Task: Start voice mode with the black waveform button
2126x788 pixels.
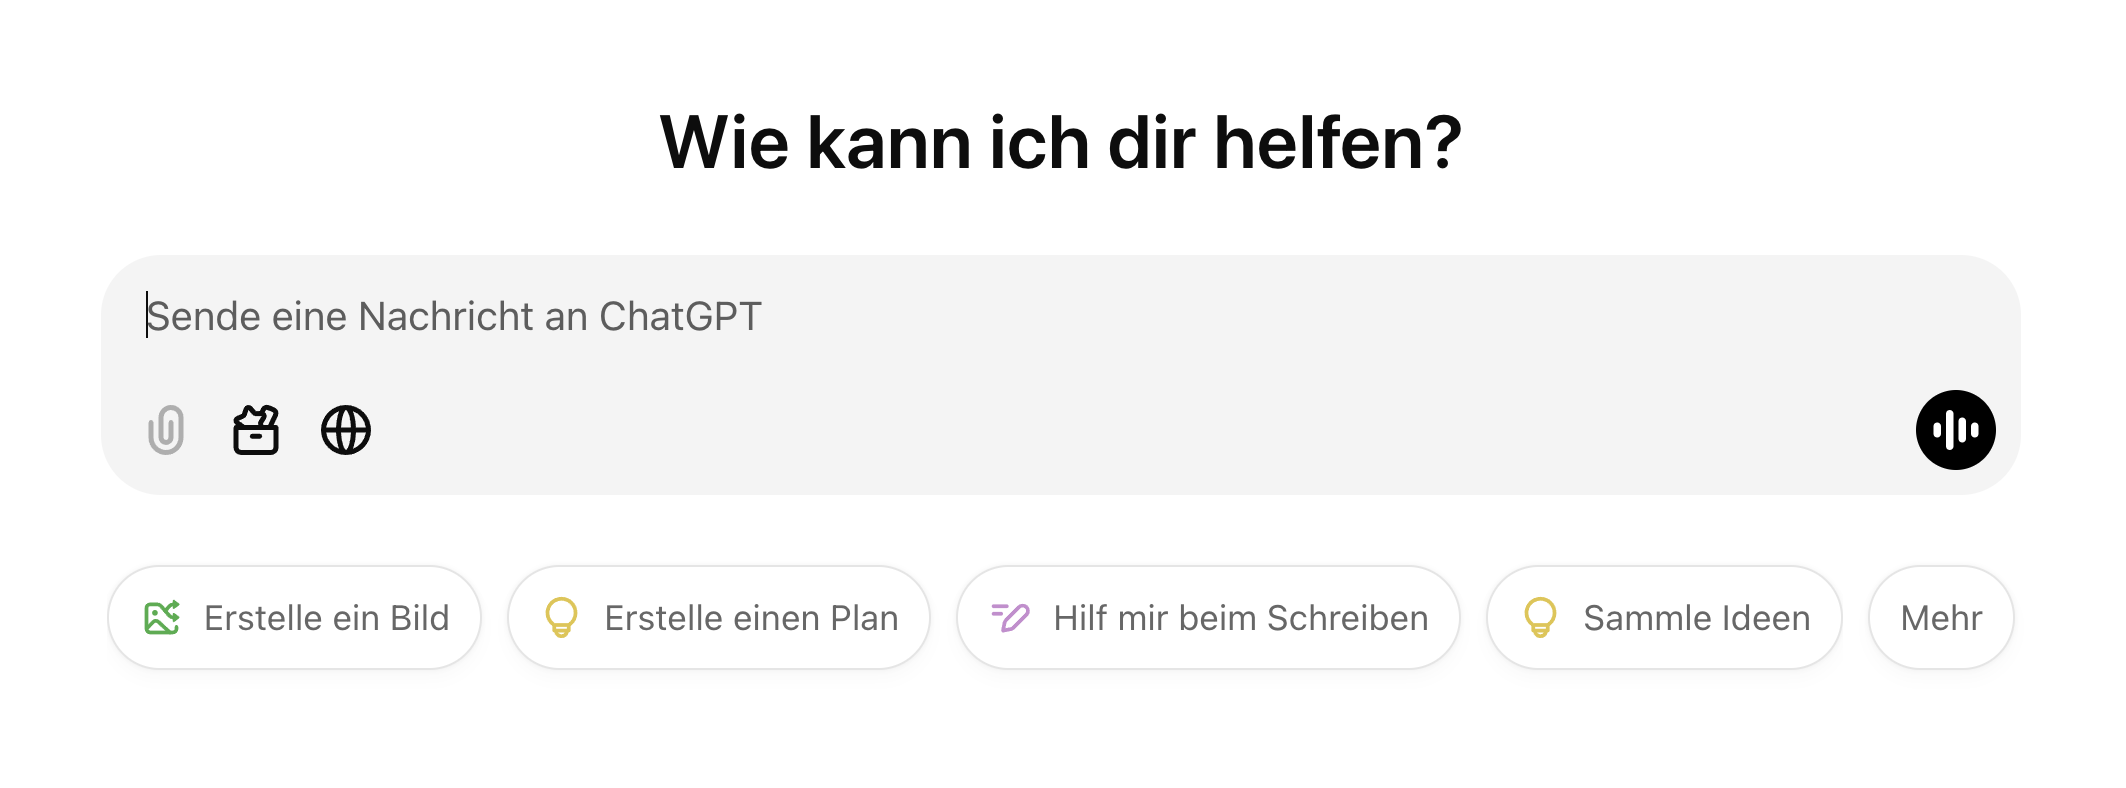Action: point(1955,430)
